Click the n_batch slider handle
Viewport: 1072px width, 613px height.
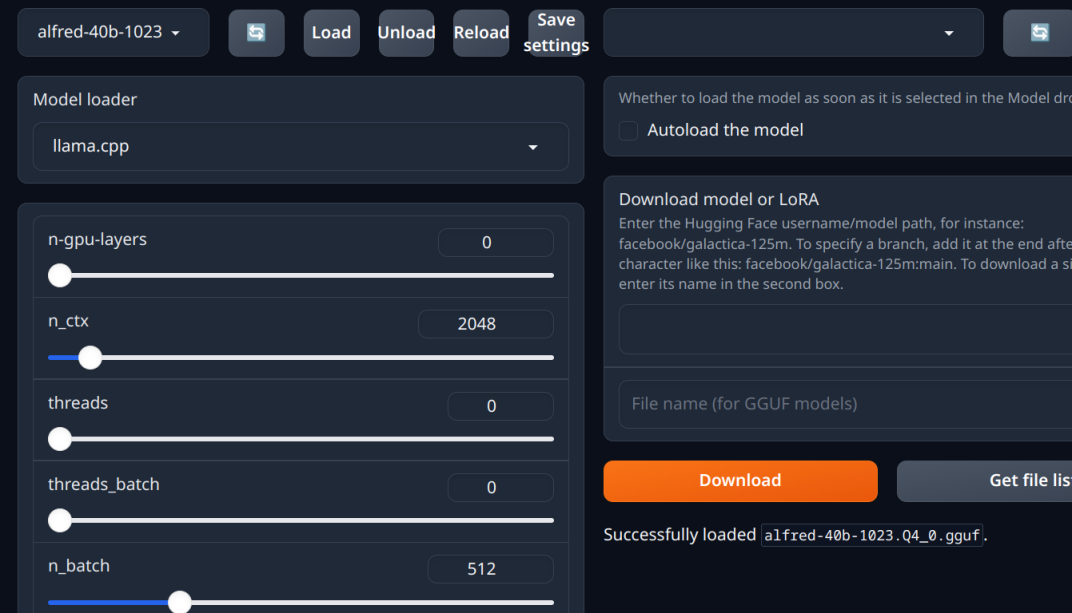[180, 602]
